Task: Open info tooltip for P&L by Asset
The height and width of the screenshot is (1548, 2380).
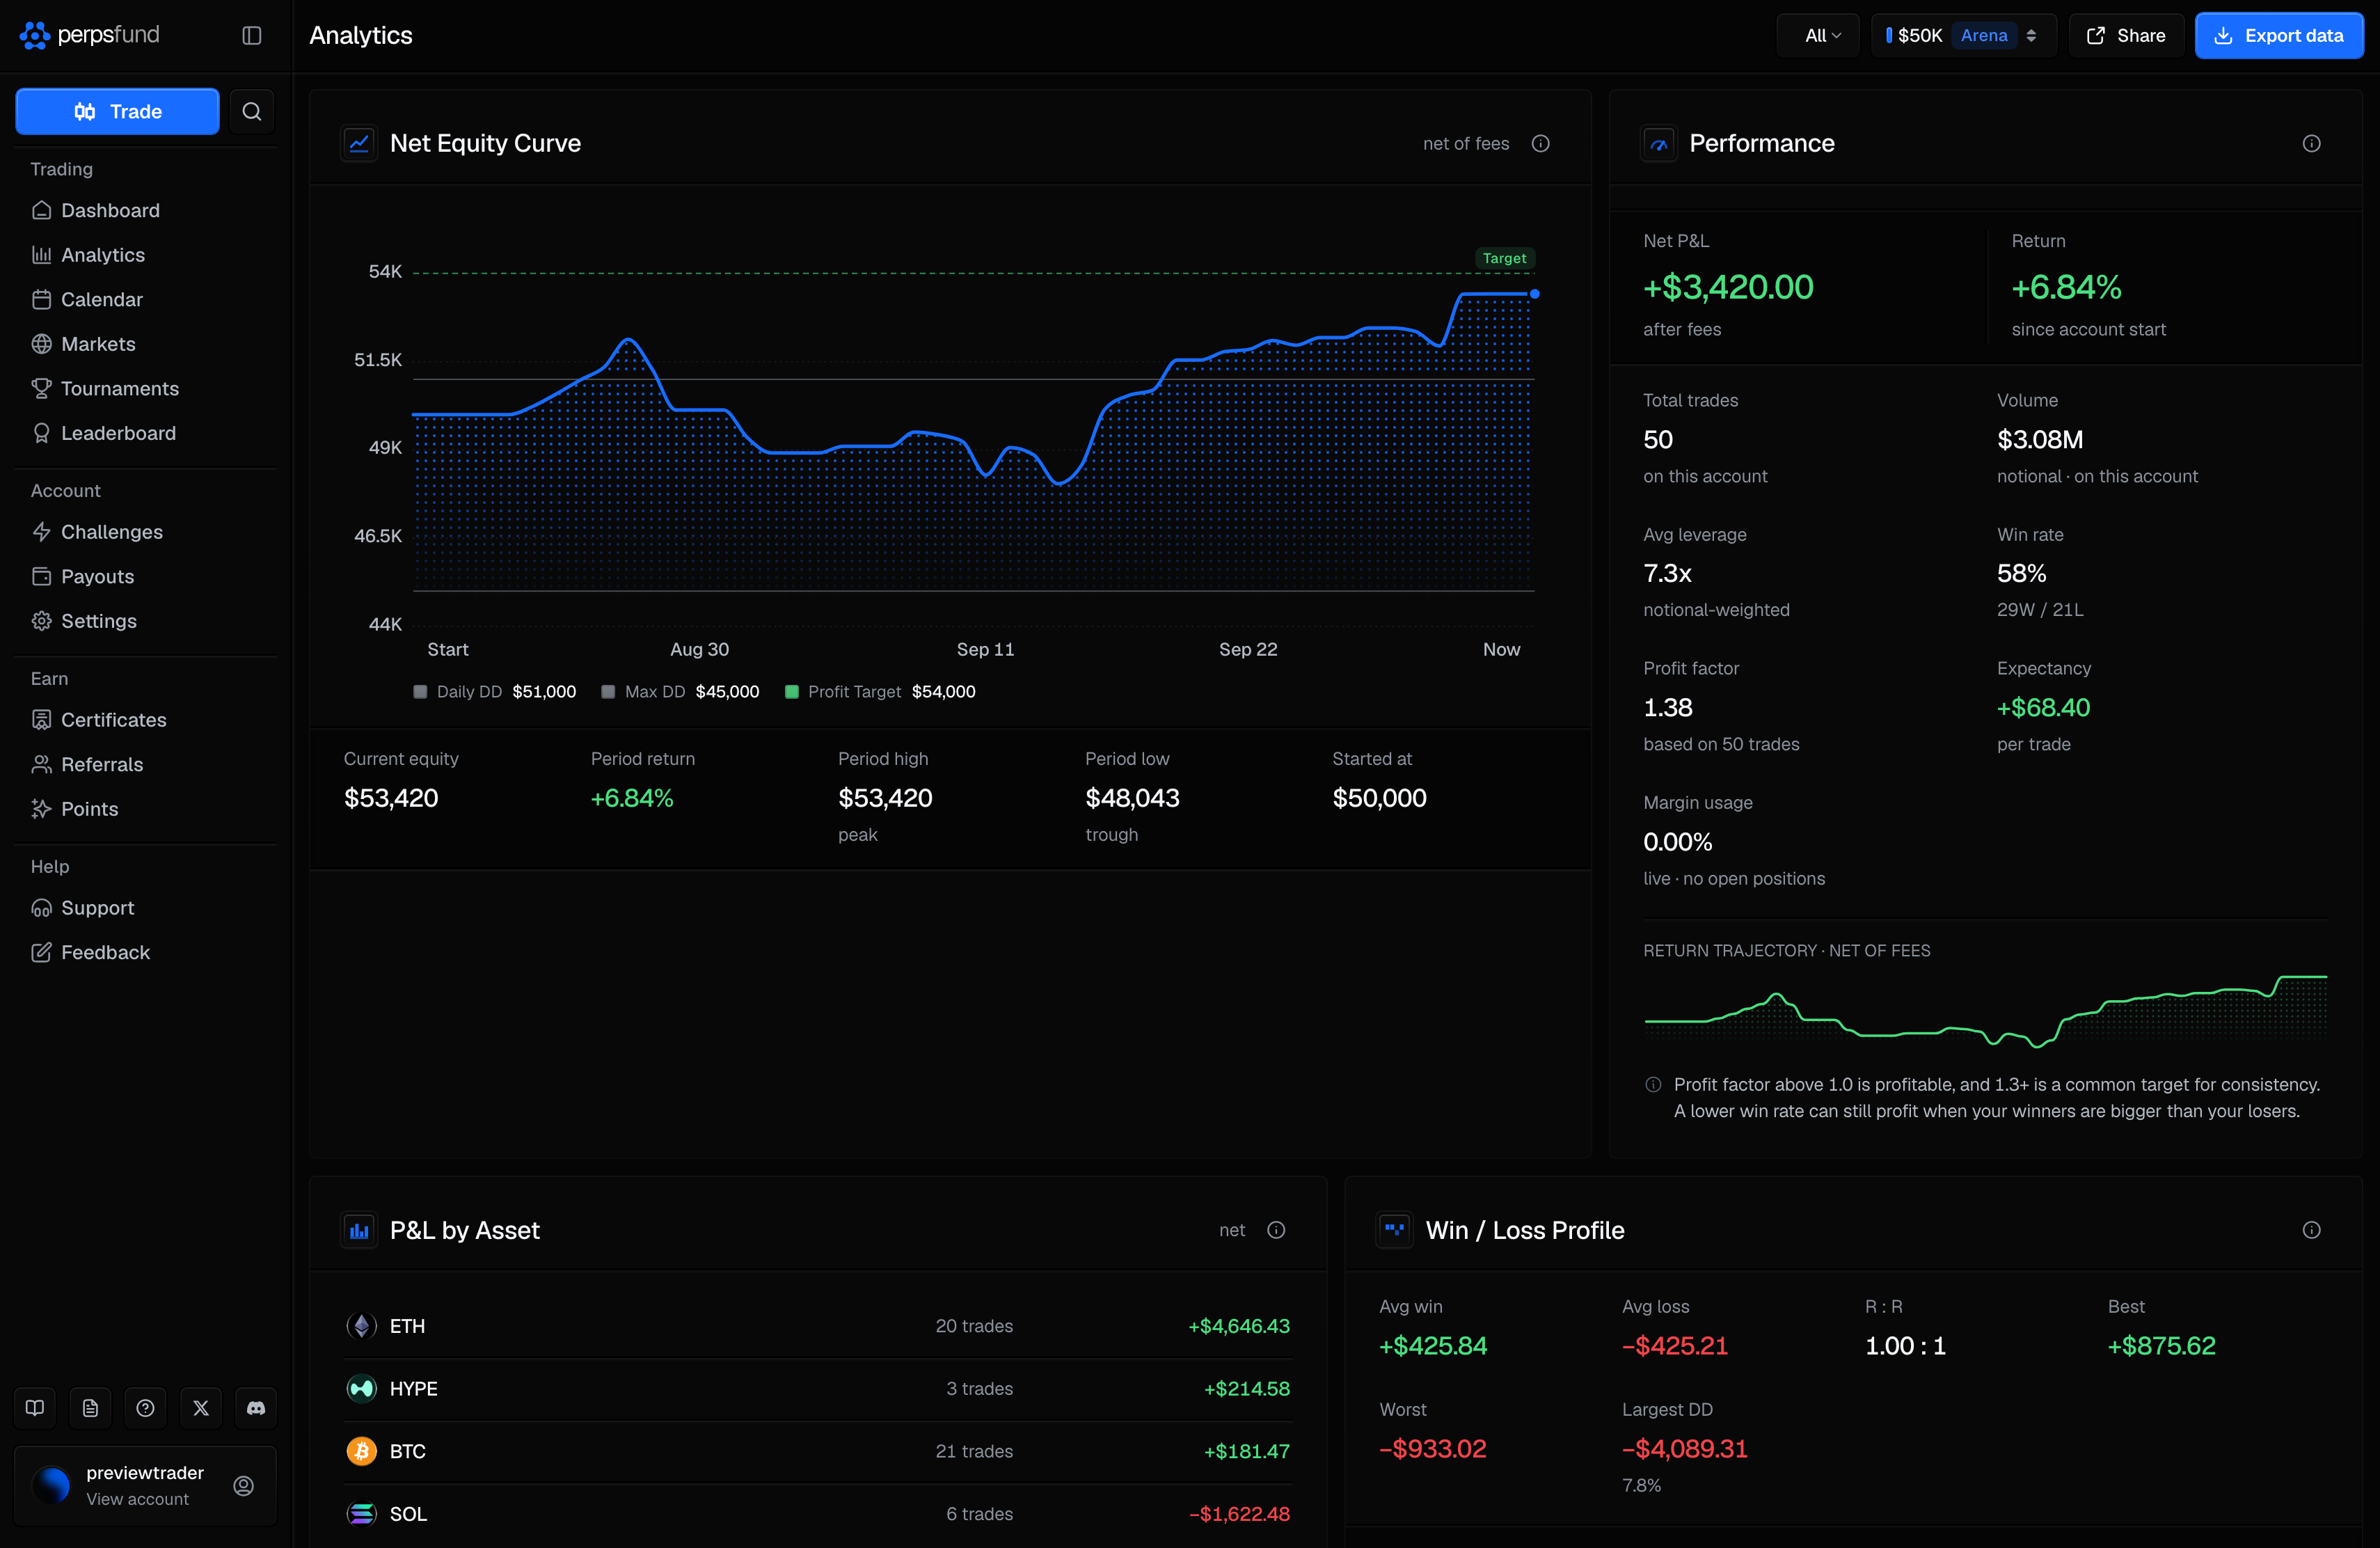Action: pos(1276,1230)
